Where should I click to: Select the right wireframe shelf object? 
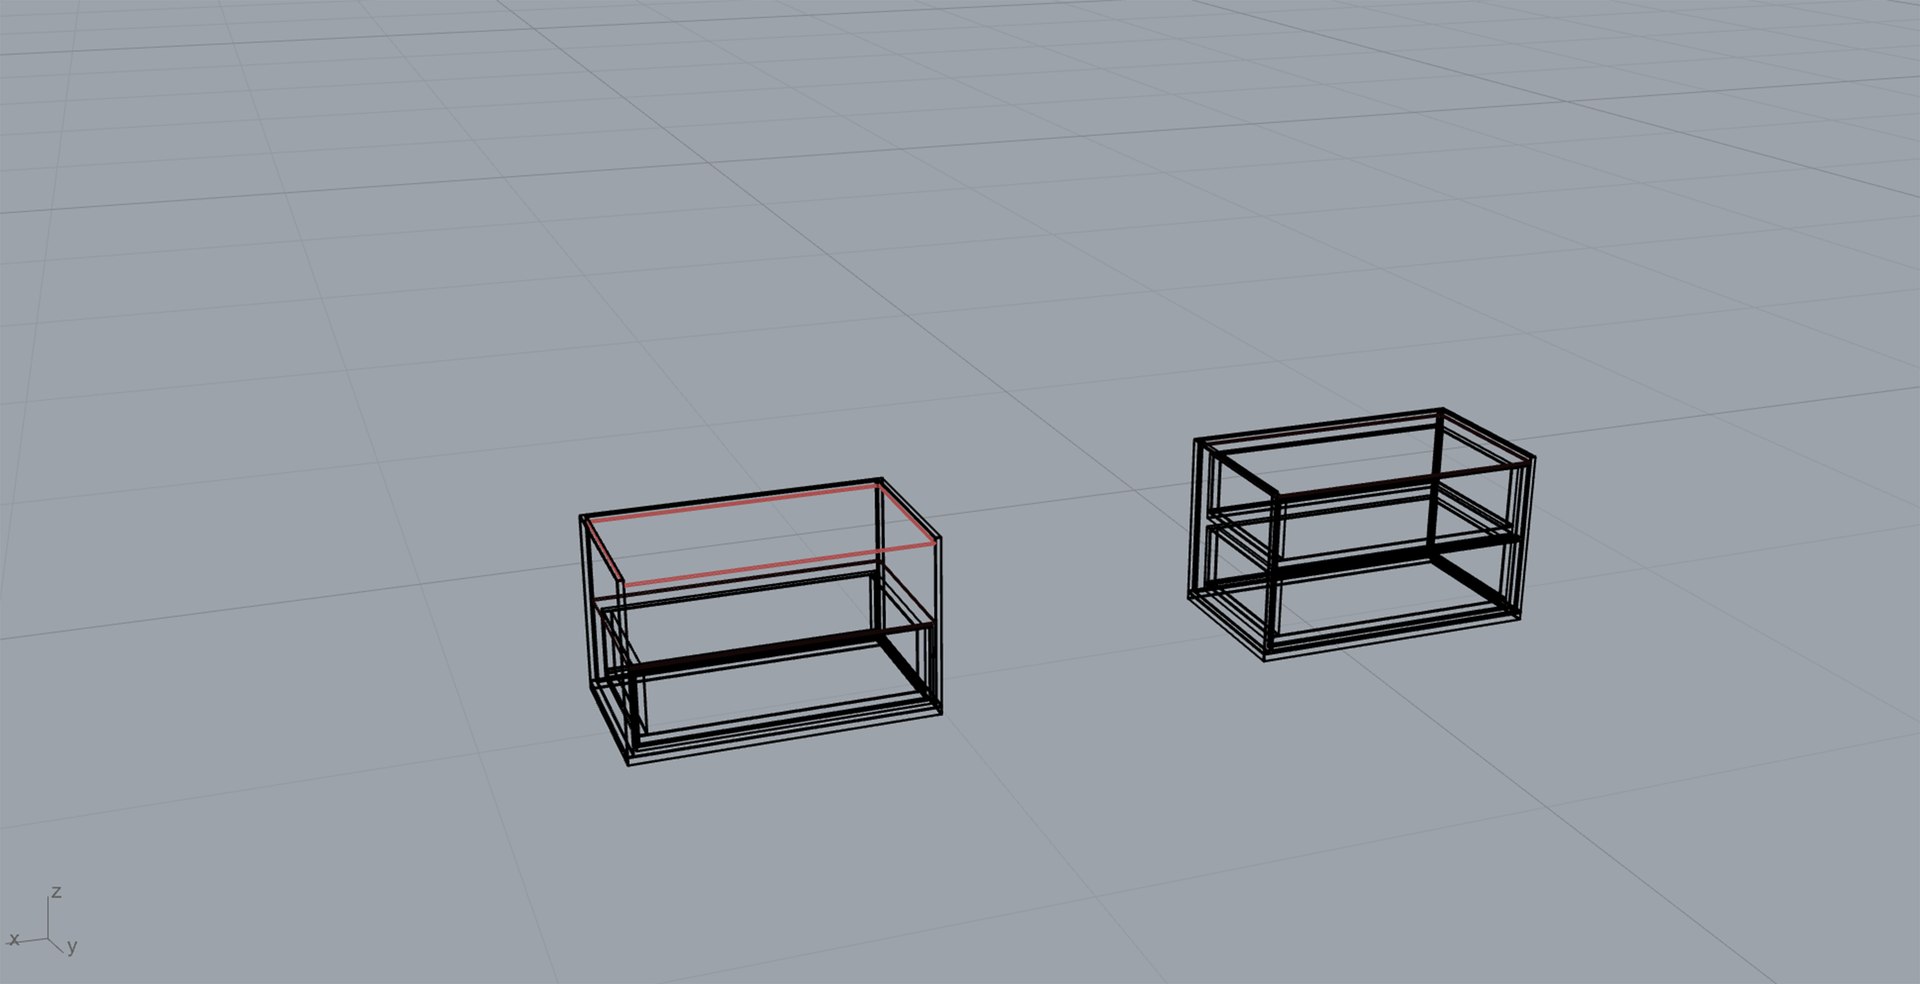(1361, 534)
